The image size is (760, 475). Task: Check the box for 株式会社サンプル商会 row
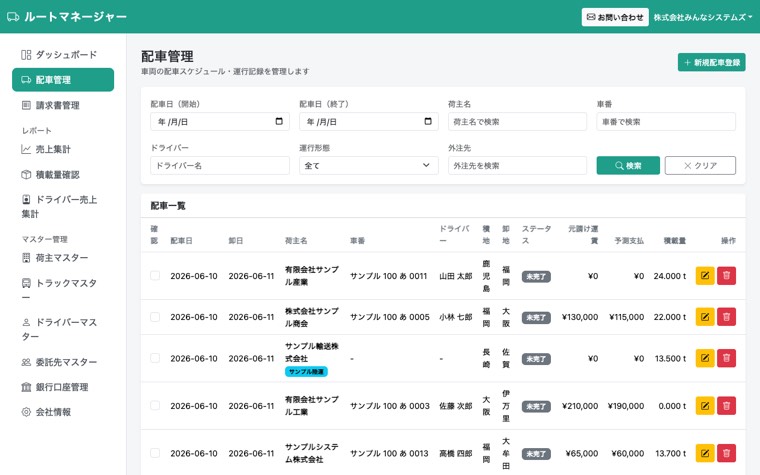(x=155, y=317)
